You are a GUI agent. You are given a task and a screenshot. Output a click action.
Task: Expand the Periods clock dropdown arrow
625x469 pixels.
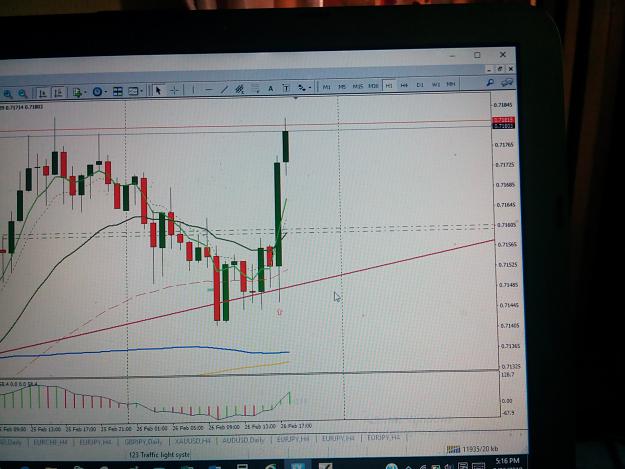click(106, 92)
